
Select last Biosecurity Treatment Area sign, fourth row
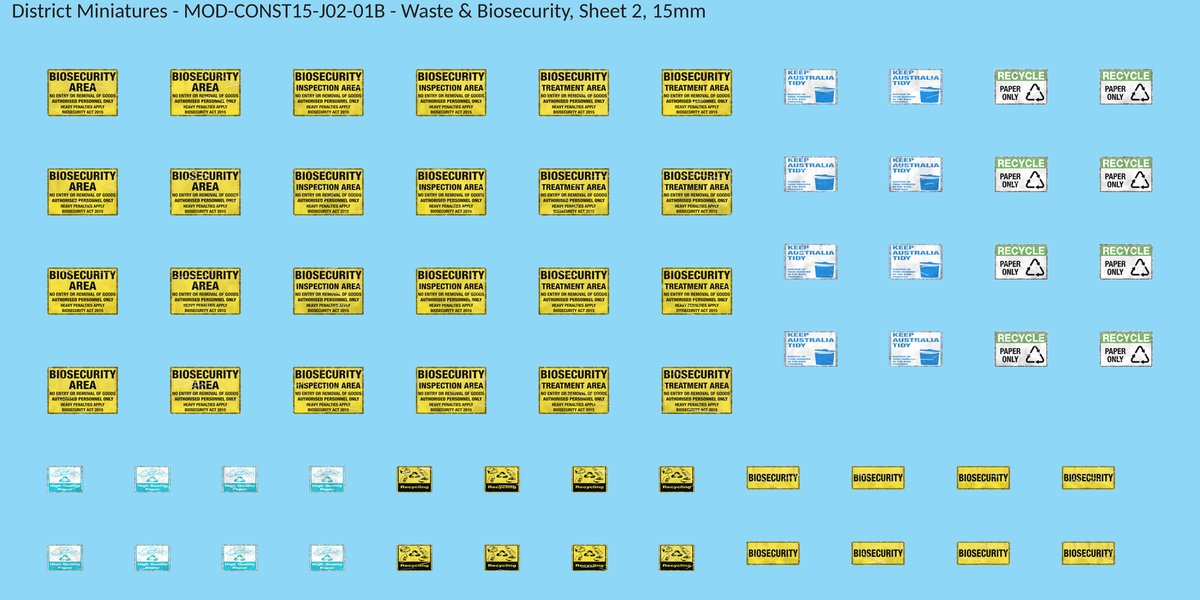[697, 391]
